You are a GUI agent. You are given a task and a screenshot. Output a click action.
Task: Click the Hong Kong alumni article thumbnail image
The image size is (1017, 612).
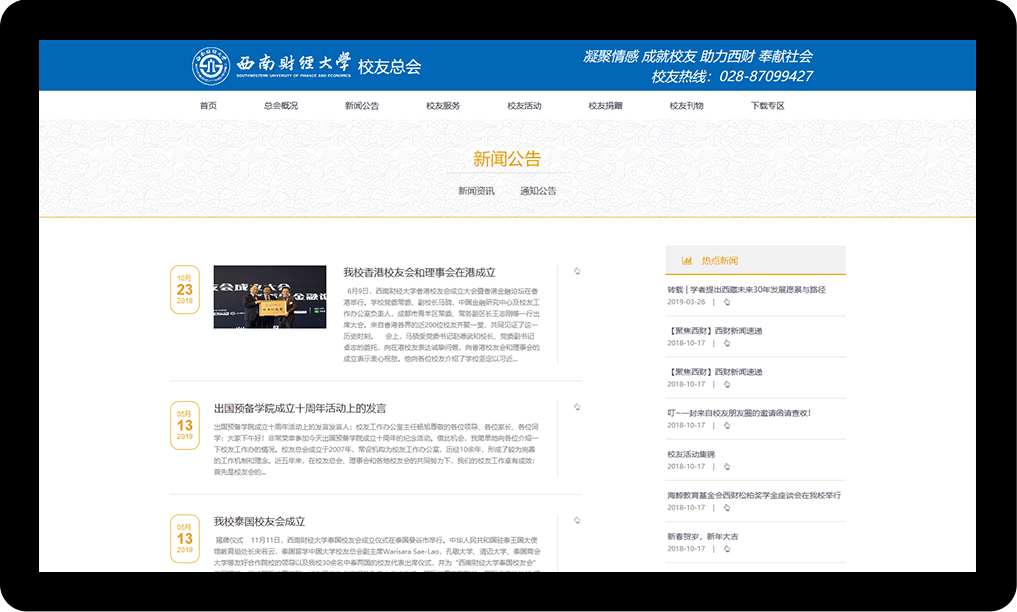269,297
